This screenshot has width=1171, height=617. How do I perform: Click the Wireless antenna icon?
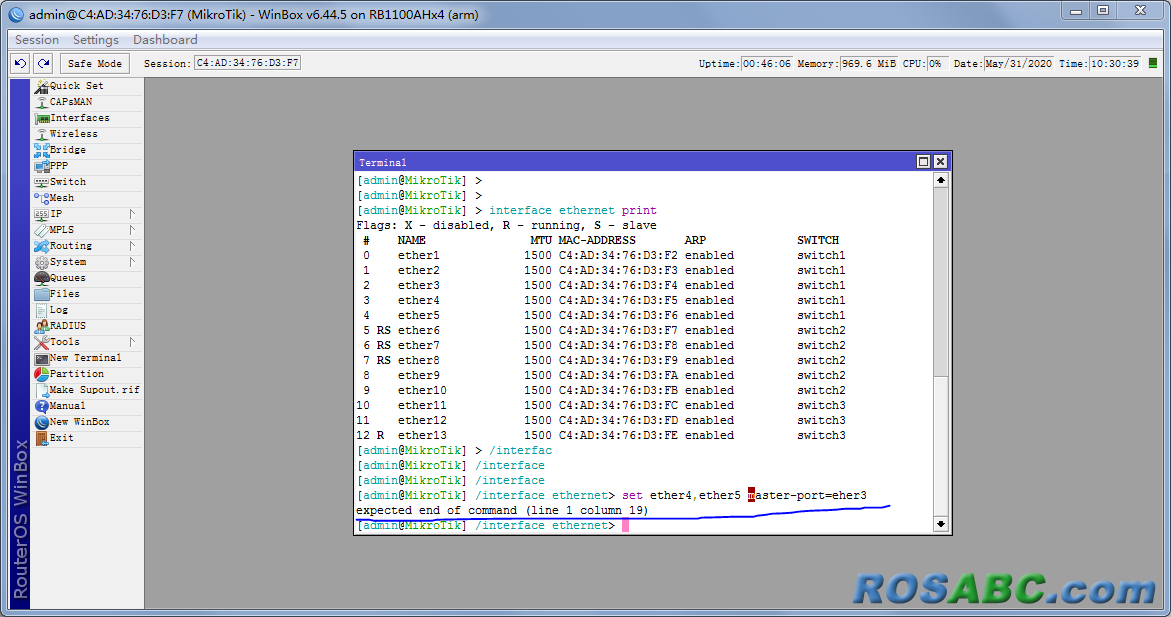click(41, 134)
